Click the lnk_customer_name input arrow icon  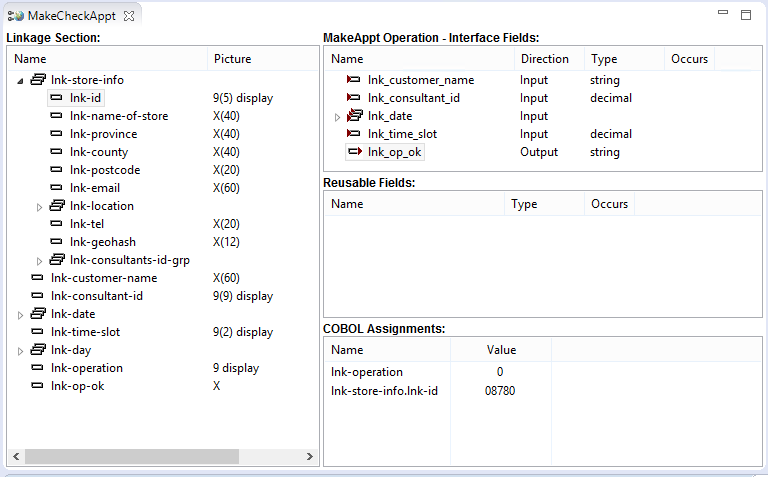coord(354,80)
